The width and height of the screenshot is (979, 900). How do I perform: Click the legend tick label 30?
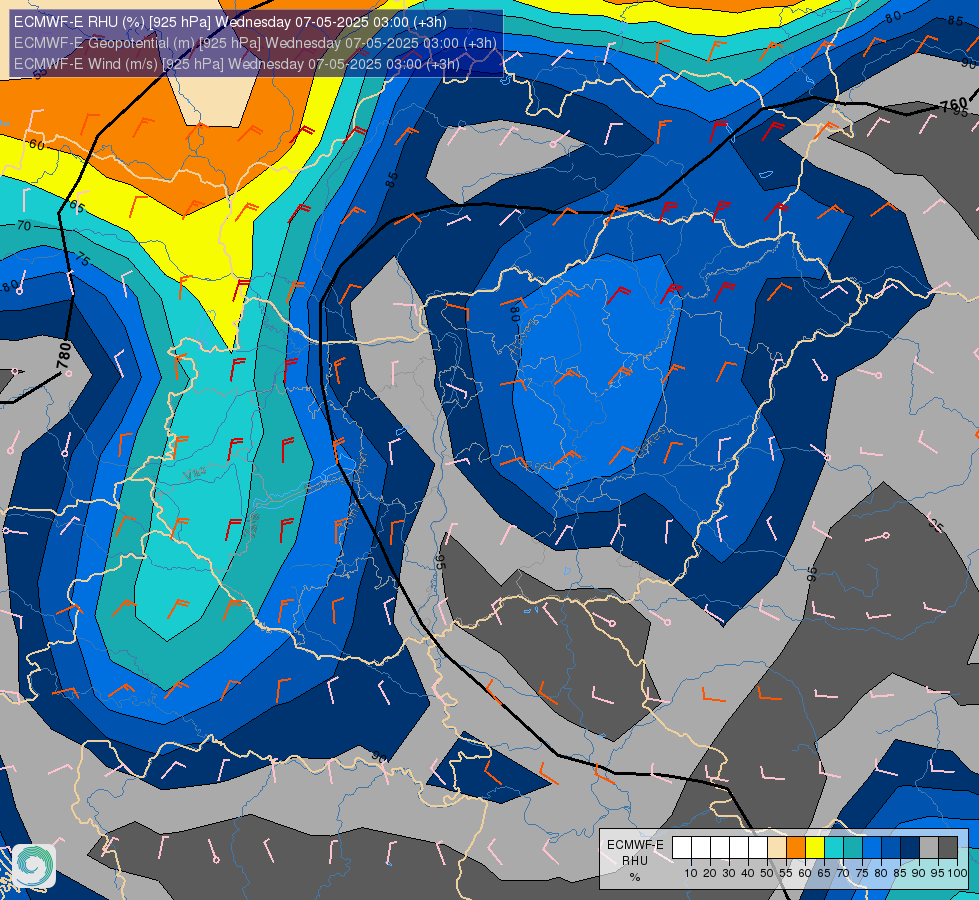coord(729,873)
